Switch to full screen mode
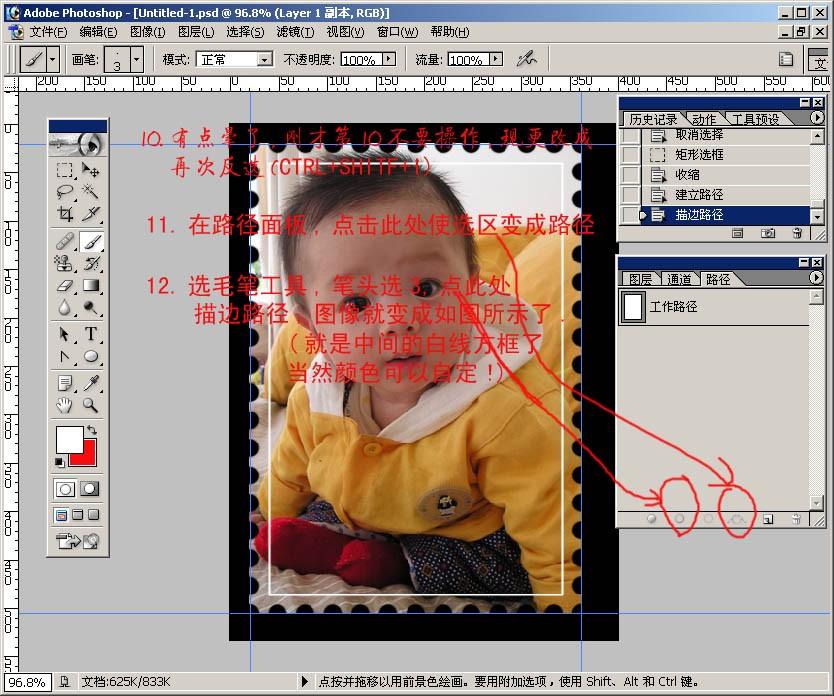This screenshot has width=834, height=696. 94,515
